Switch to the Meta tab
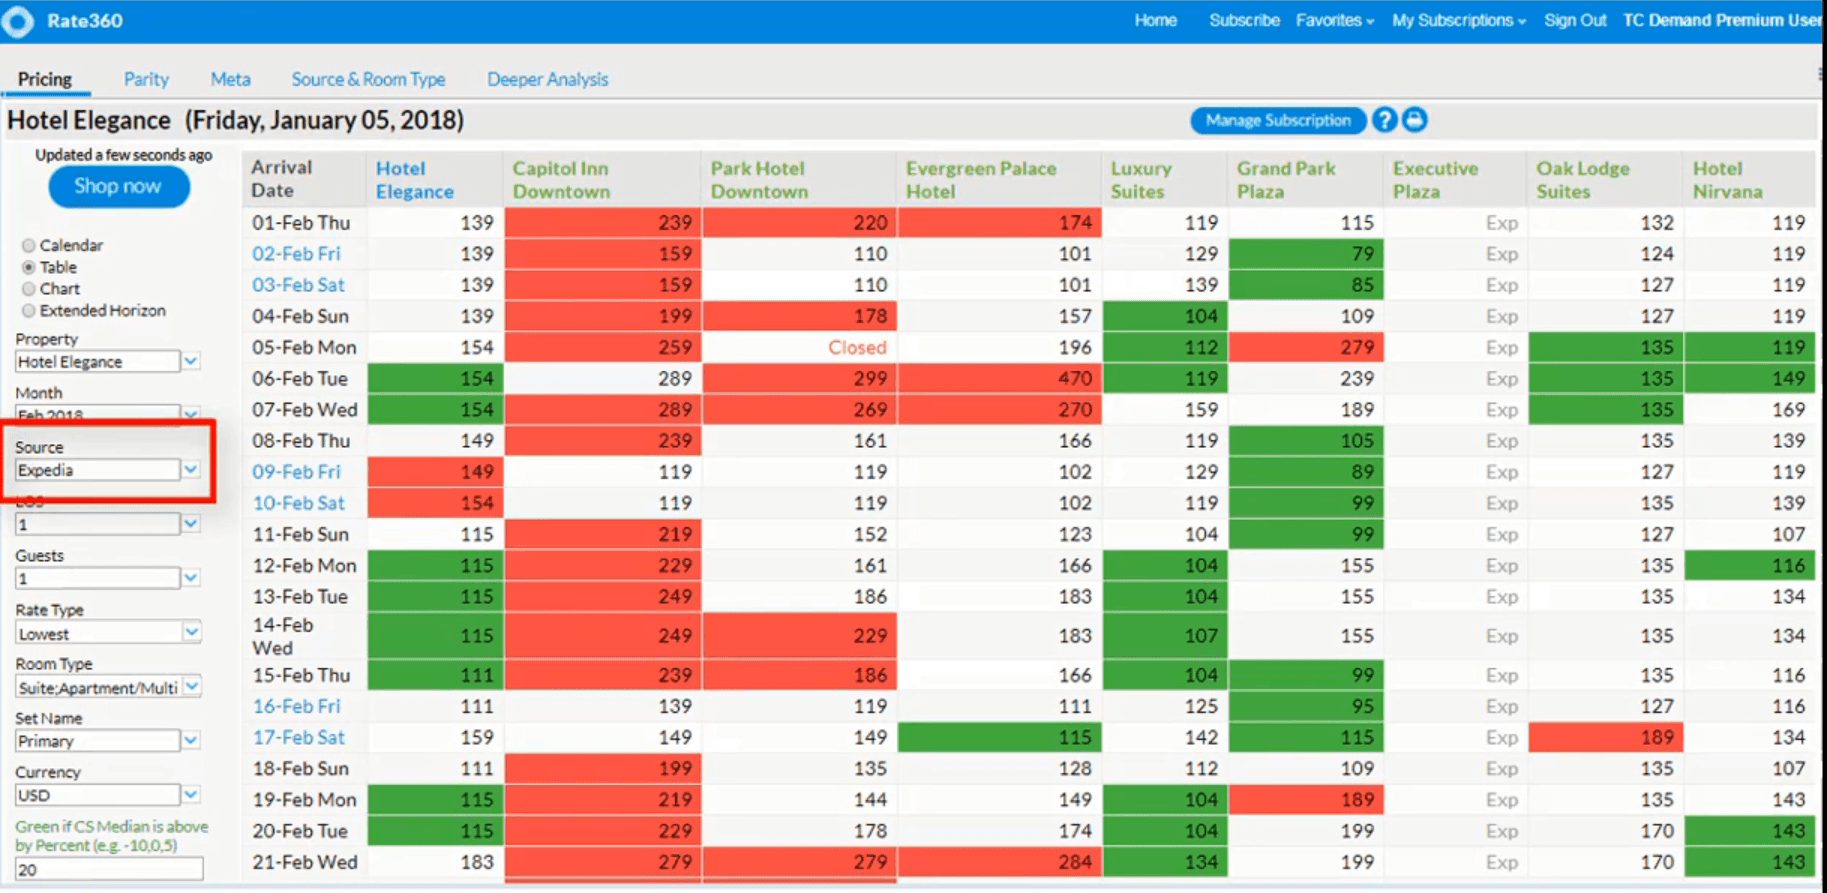The image size is (1827, 893). coord(230,79)
